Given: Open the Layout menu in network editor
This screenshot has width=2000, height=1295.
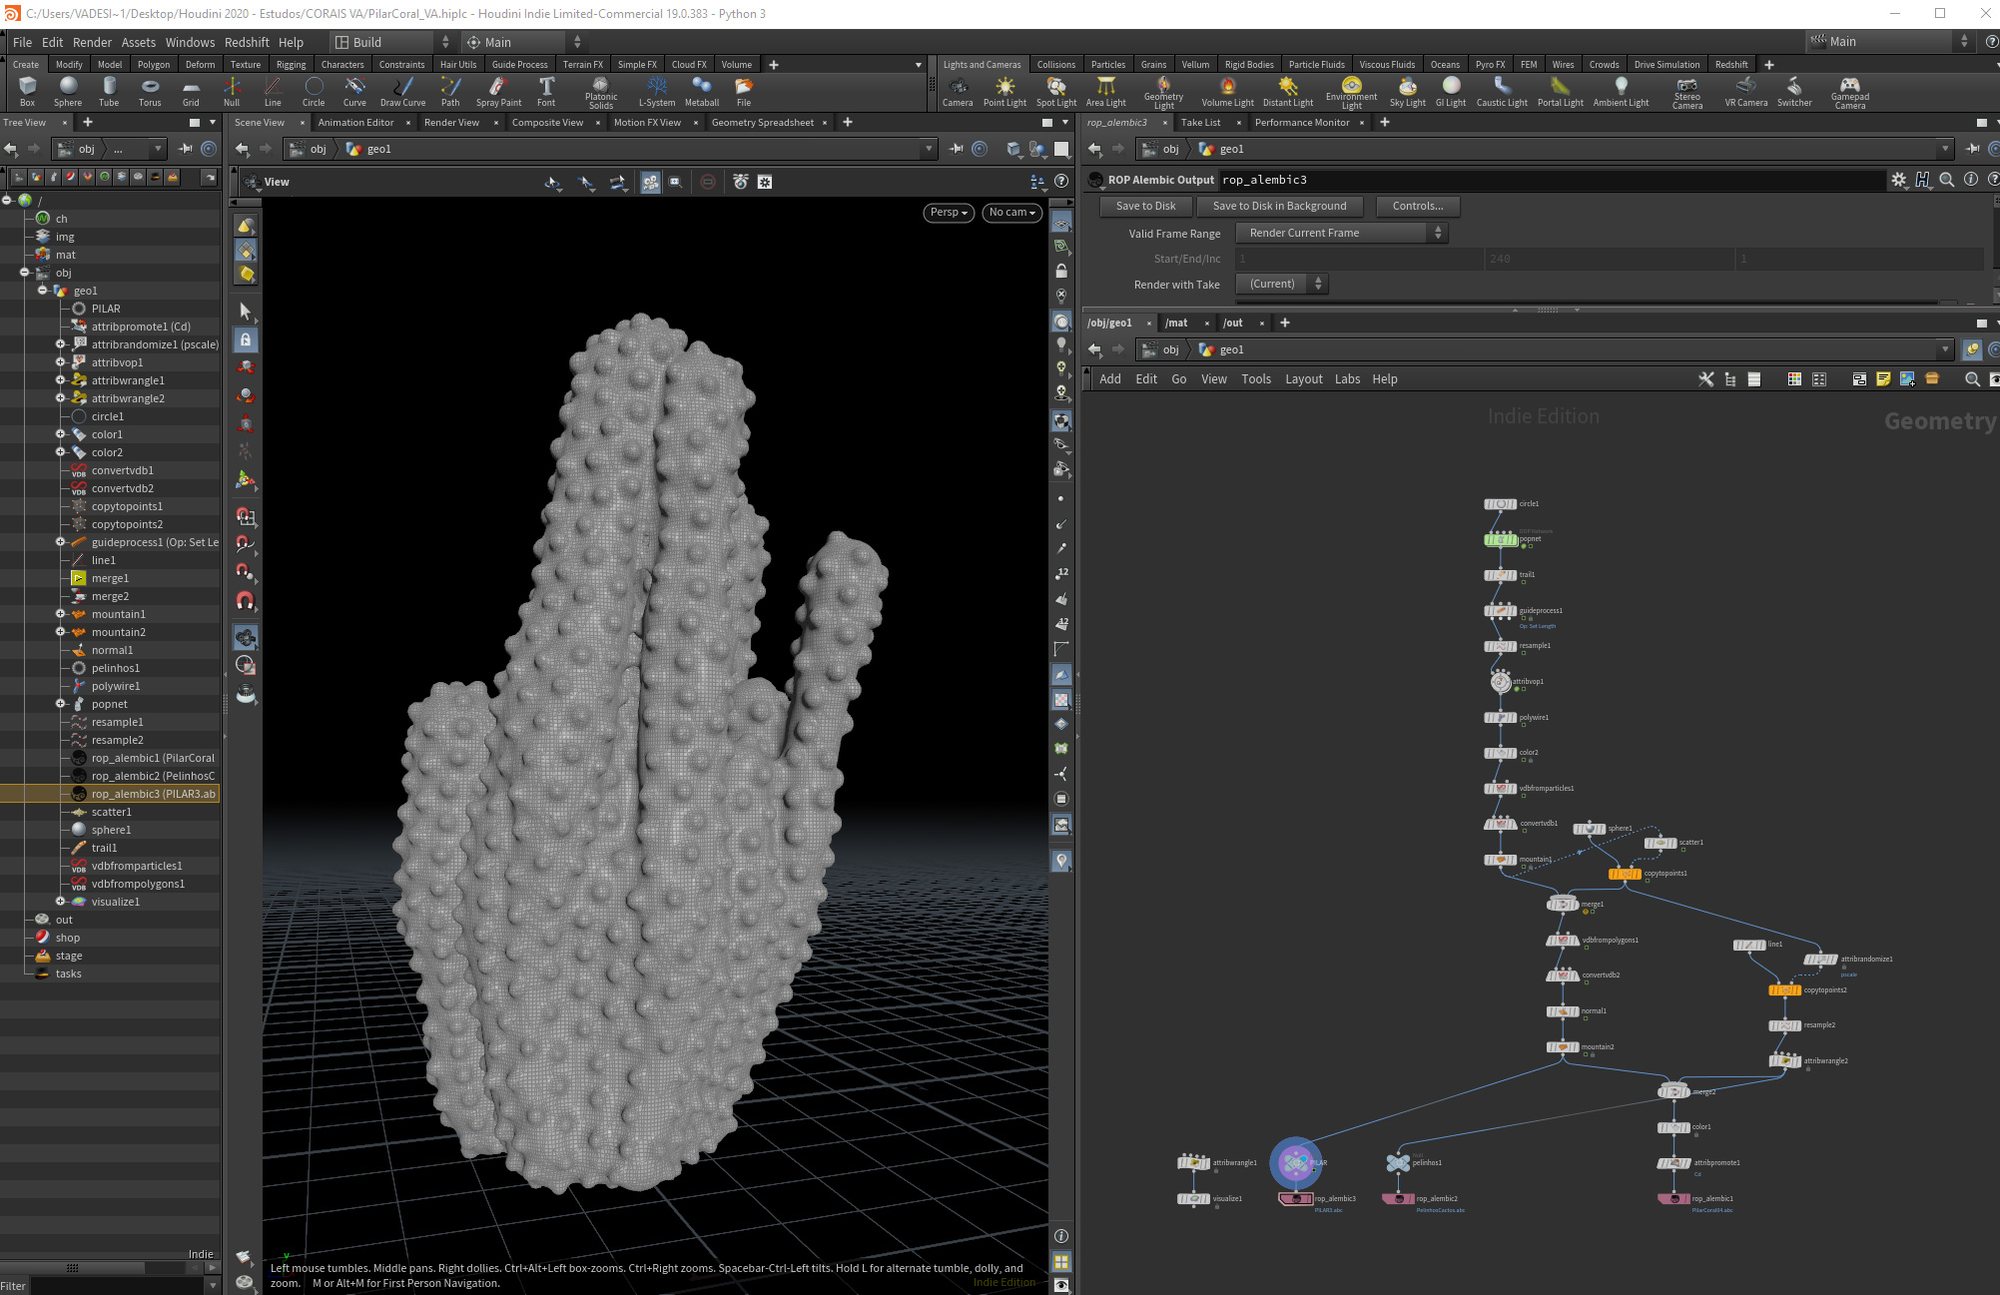Looking at the screenshot, I should point(1303,379).
